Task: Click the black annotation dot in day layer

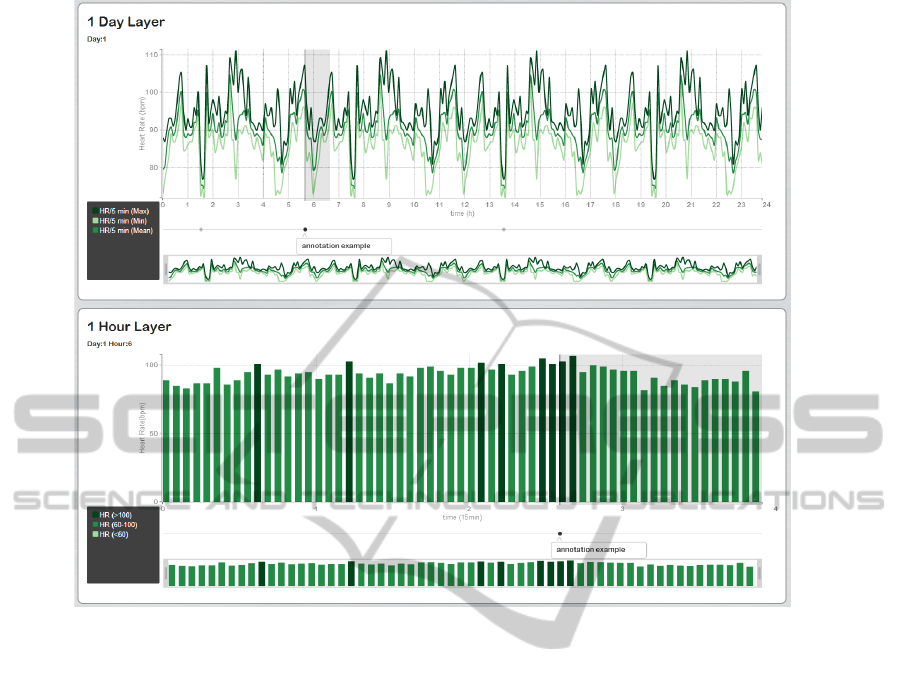Action: [x=305, y=229]
